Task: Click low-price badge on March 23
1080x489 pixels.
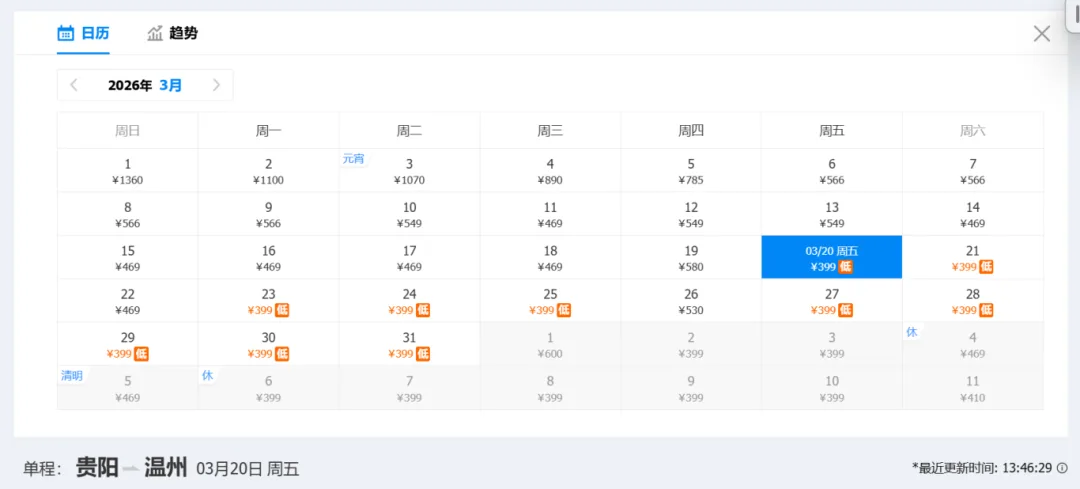Action: coord(282,310)
